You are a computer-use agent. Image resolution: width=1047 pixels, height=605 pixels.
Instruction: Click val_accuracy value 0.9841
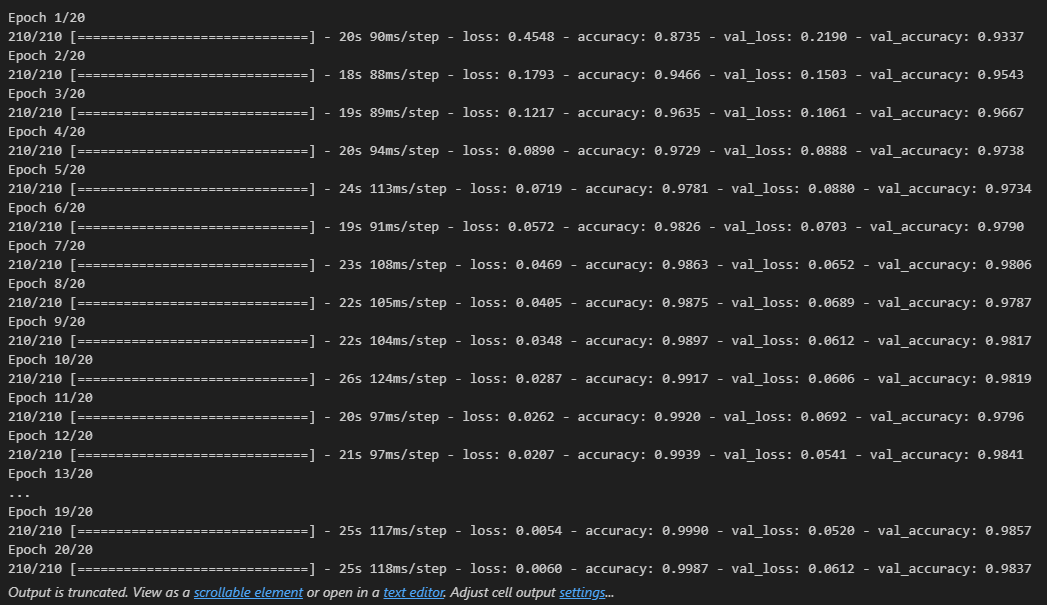[x=1000, y=455]
